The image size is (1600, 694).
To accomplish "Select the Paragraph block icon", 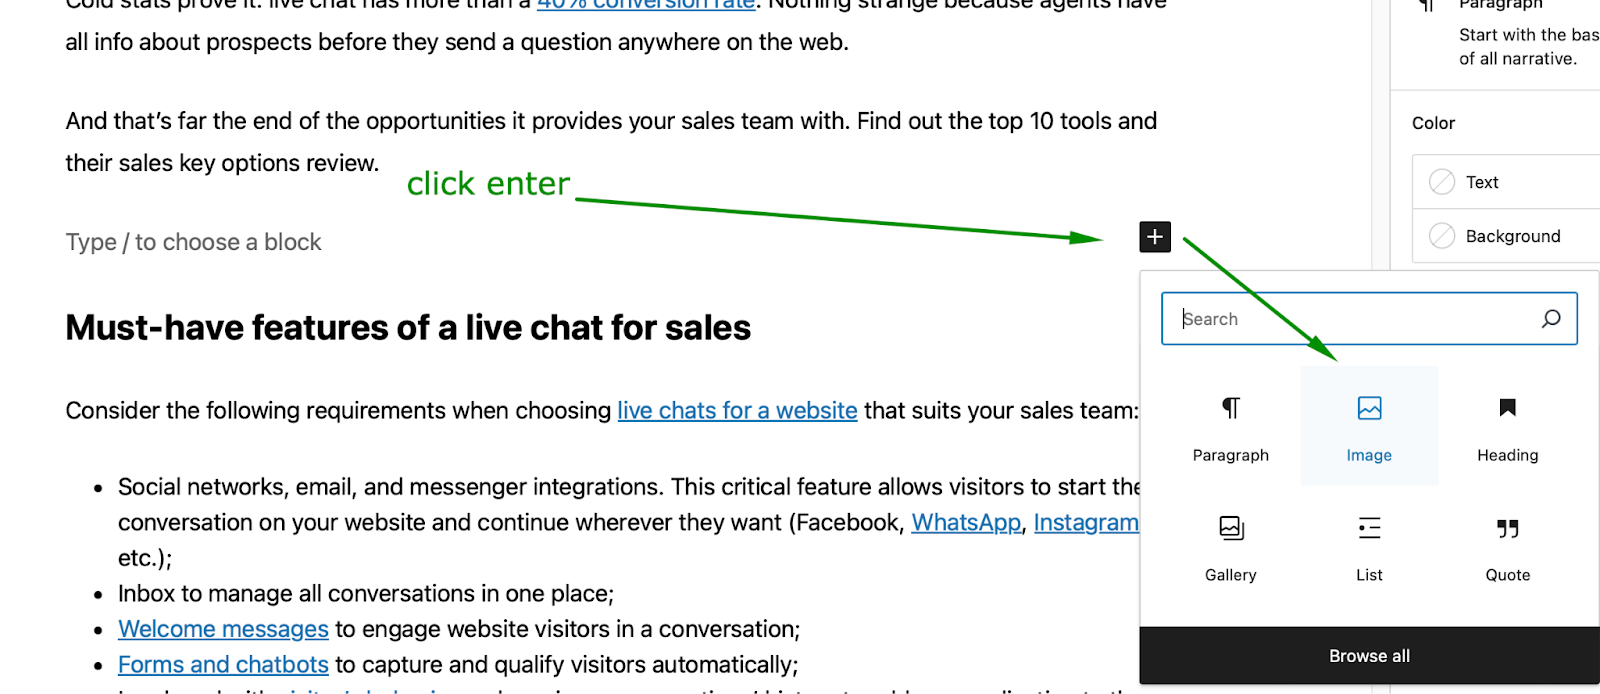I will tap(1230, 409).
